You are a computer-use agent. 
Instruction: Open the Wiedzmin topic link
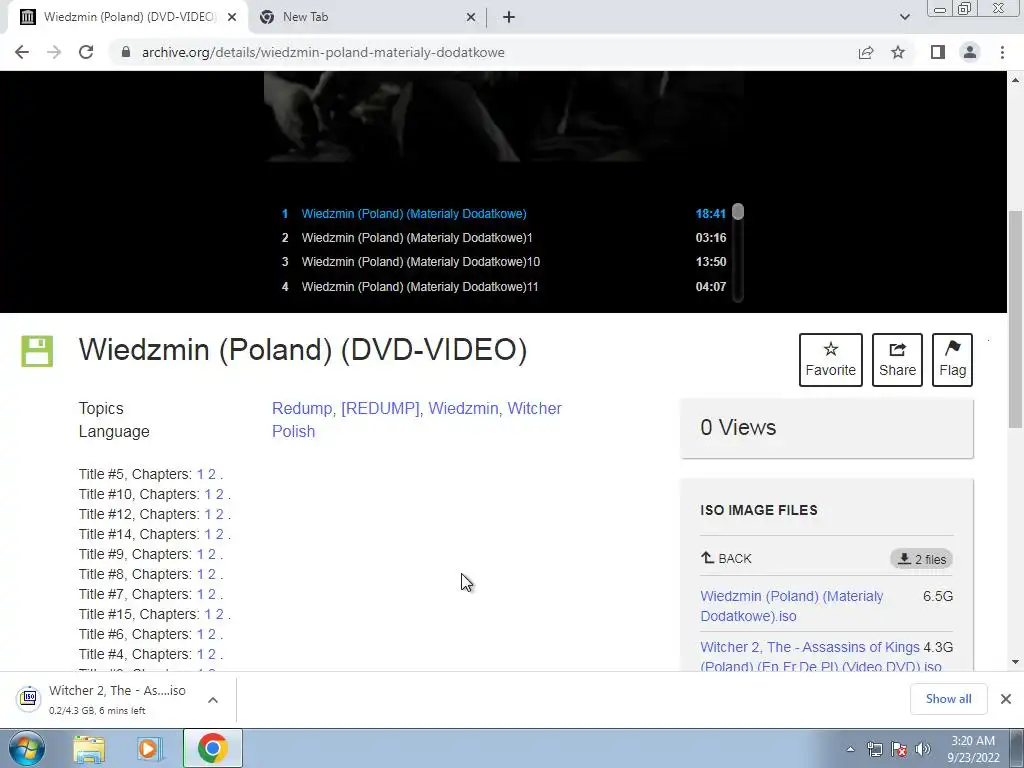[463, 408]
